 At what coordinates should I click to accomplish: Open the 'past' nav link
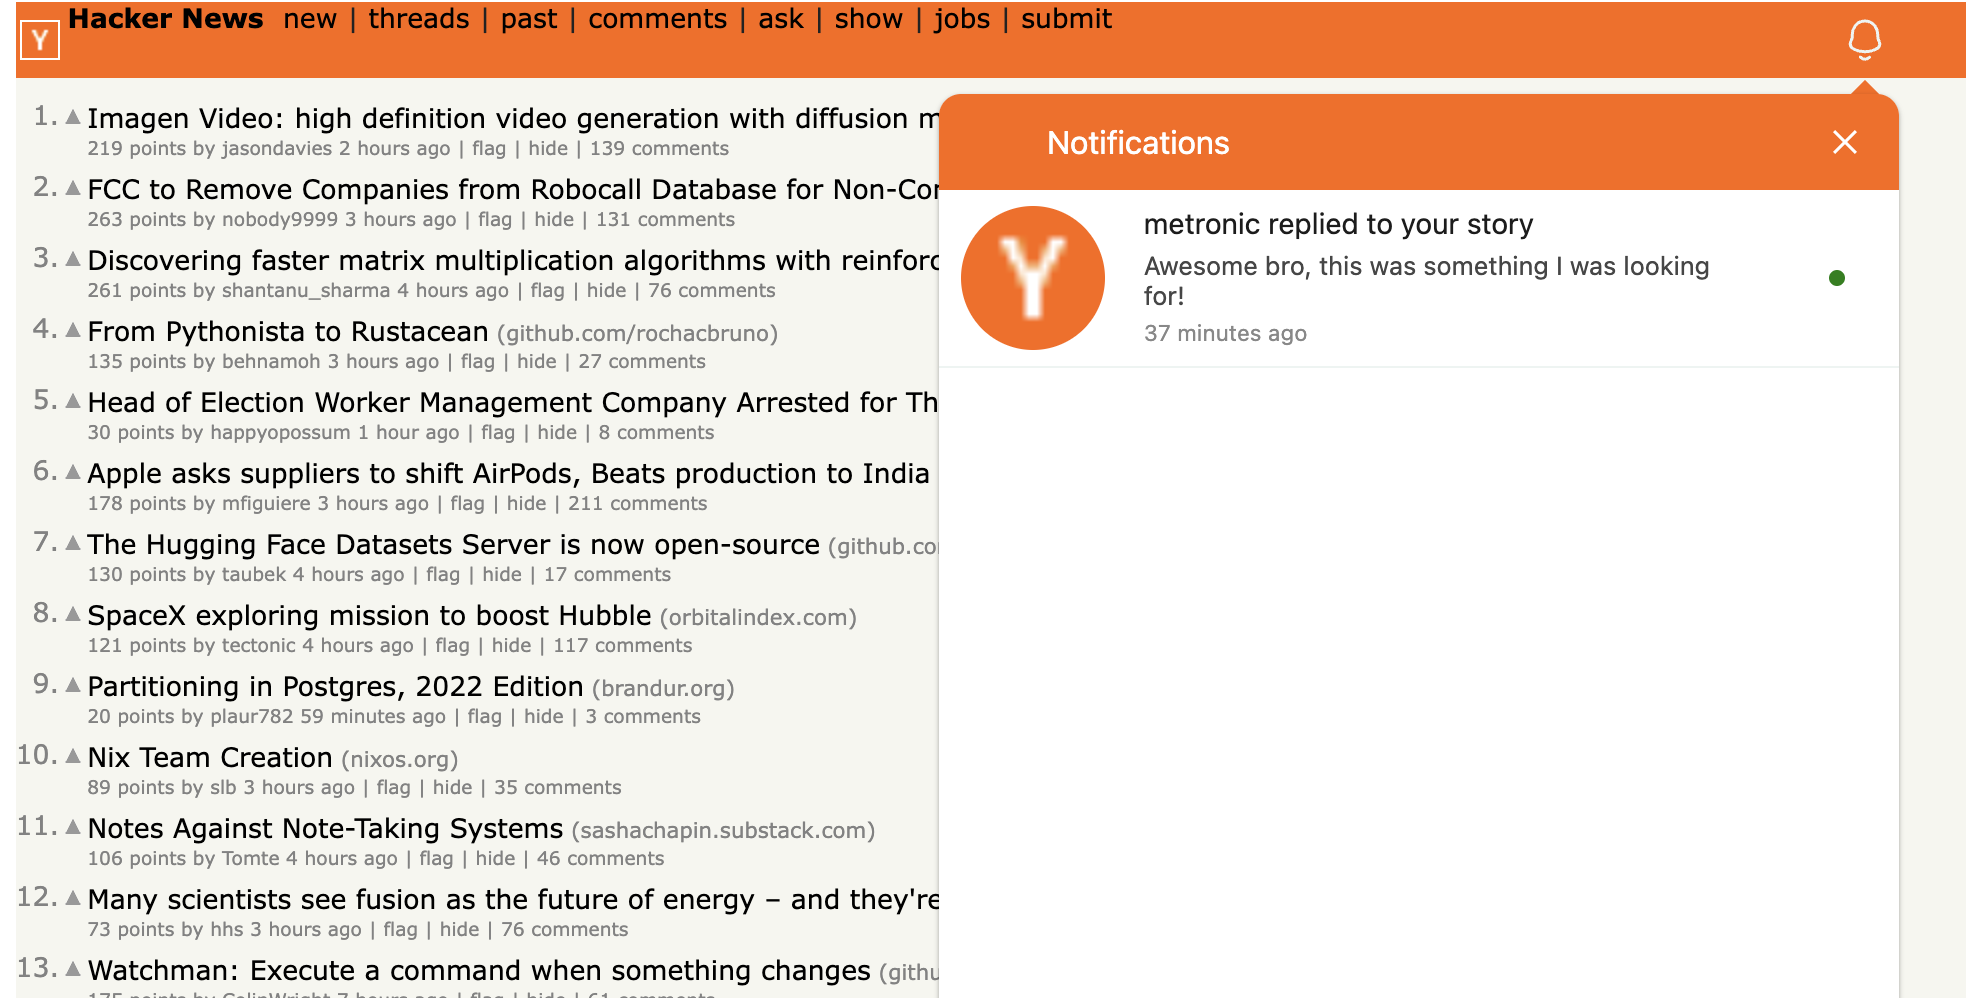[529, 19]
